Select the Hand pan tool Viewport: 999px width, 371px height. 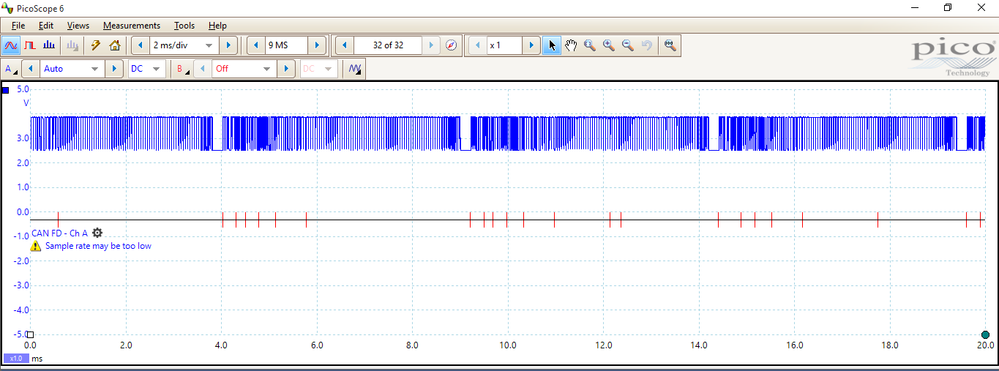point(571,45)
